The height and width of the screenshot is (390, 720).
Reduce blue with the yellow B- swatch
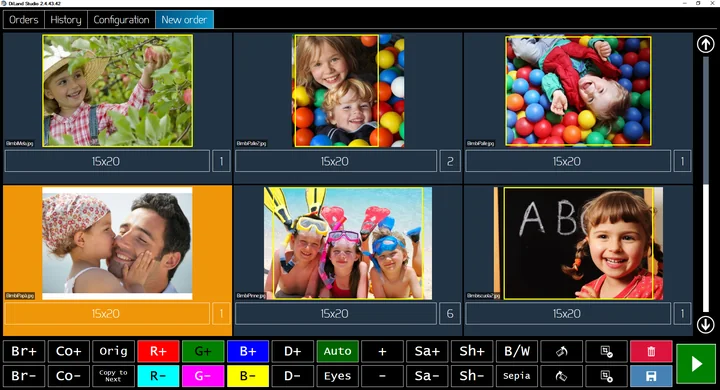coord(248,376)
